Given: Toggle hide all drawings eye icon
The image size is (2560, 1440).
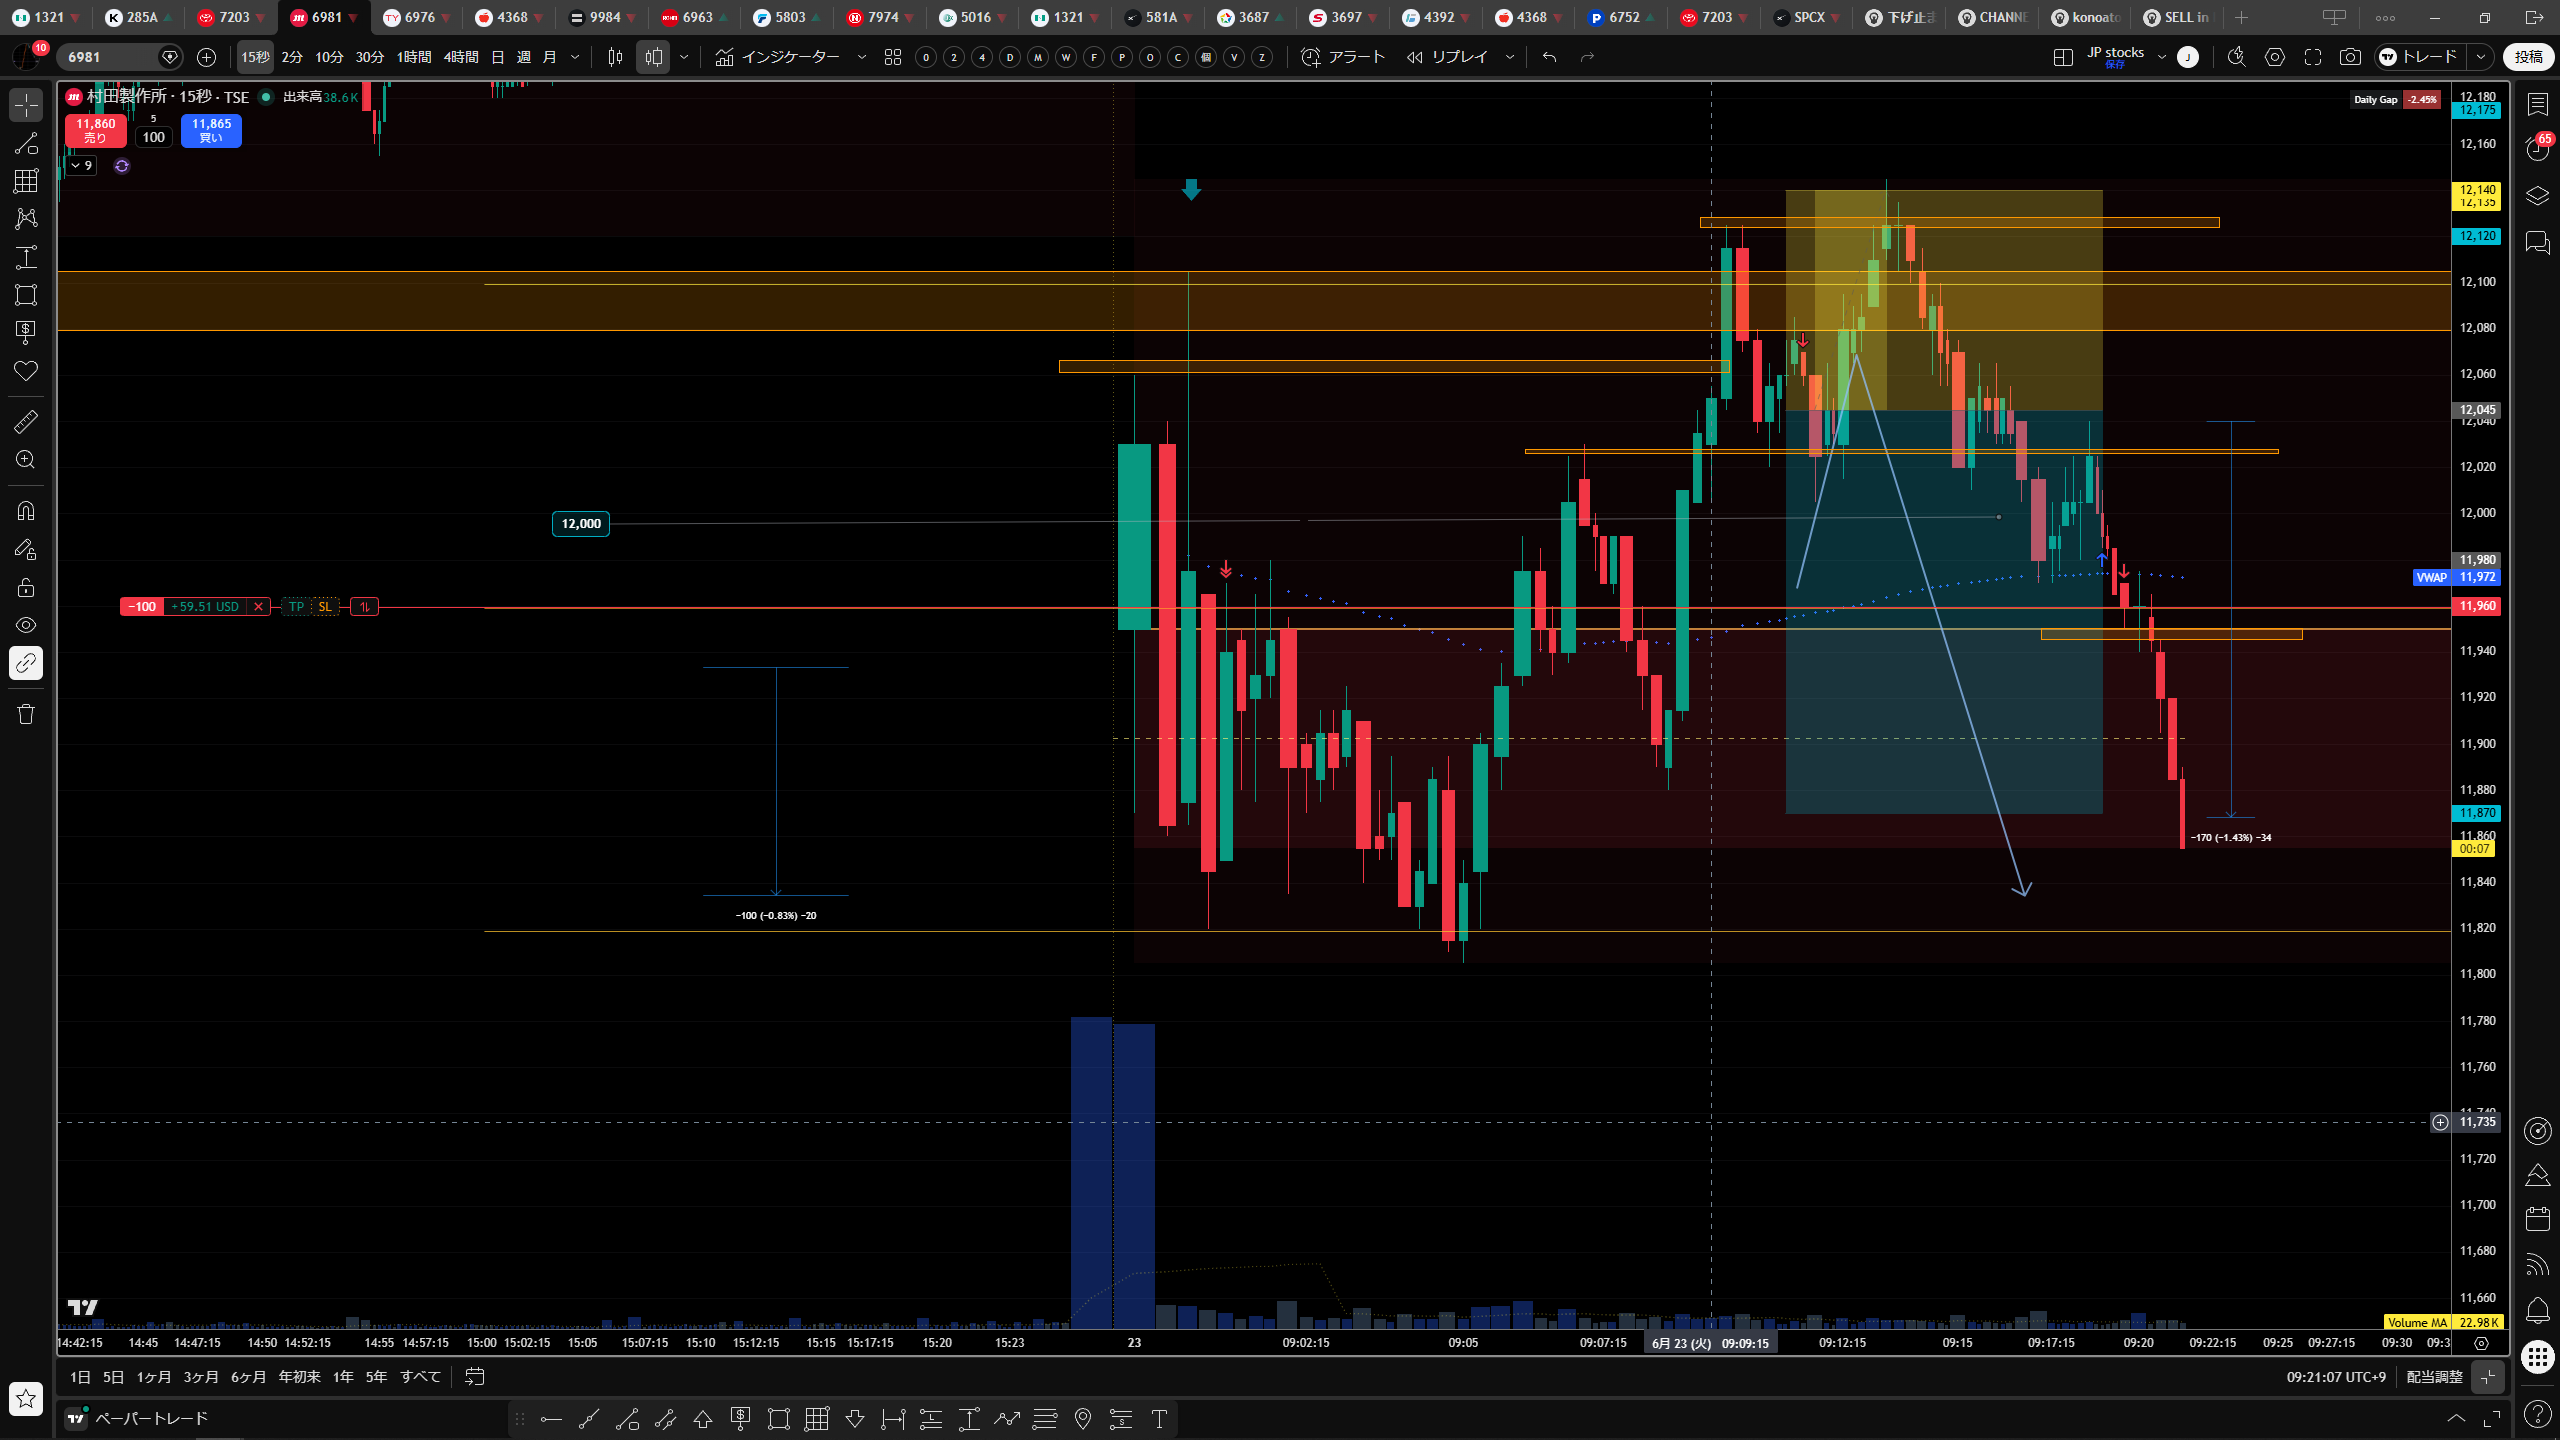Looking at the screenshot, I should [x=26, y=625].
